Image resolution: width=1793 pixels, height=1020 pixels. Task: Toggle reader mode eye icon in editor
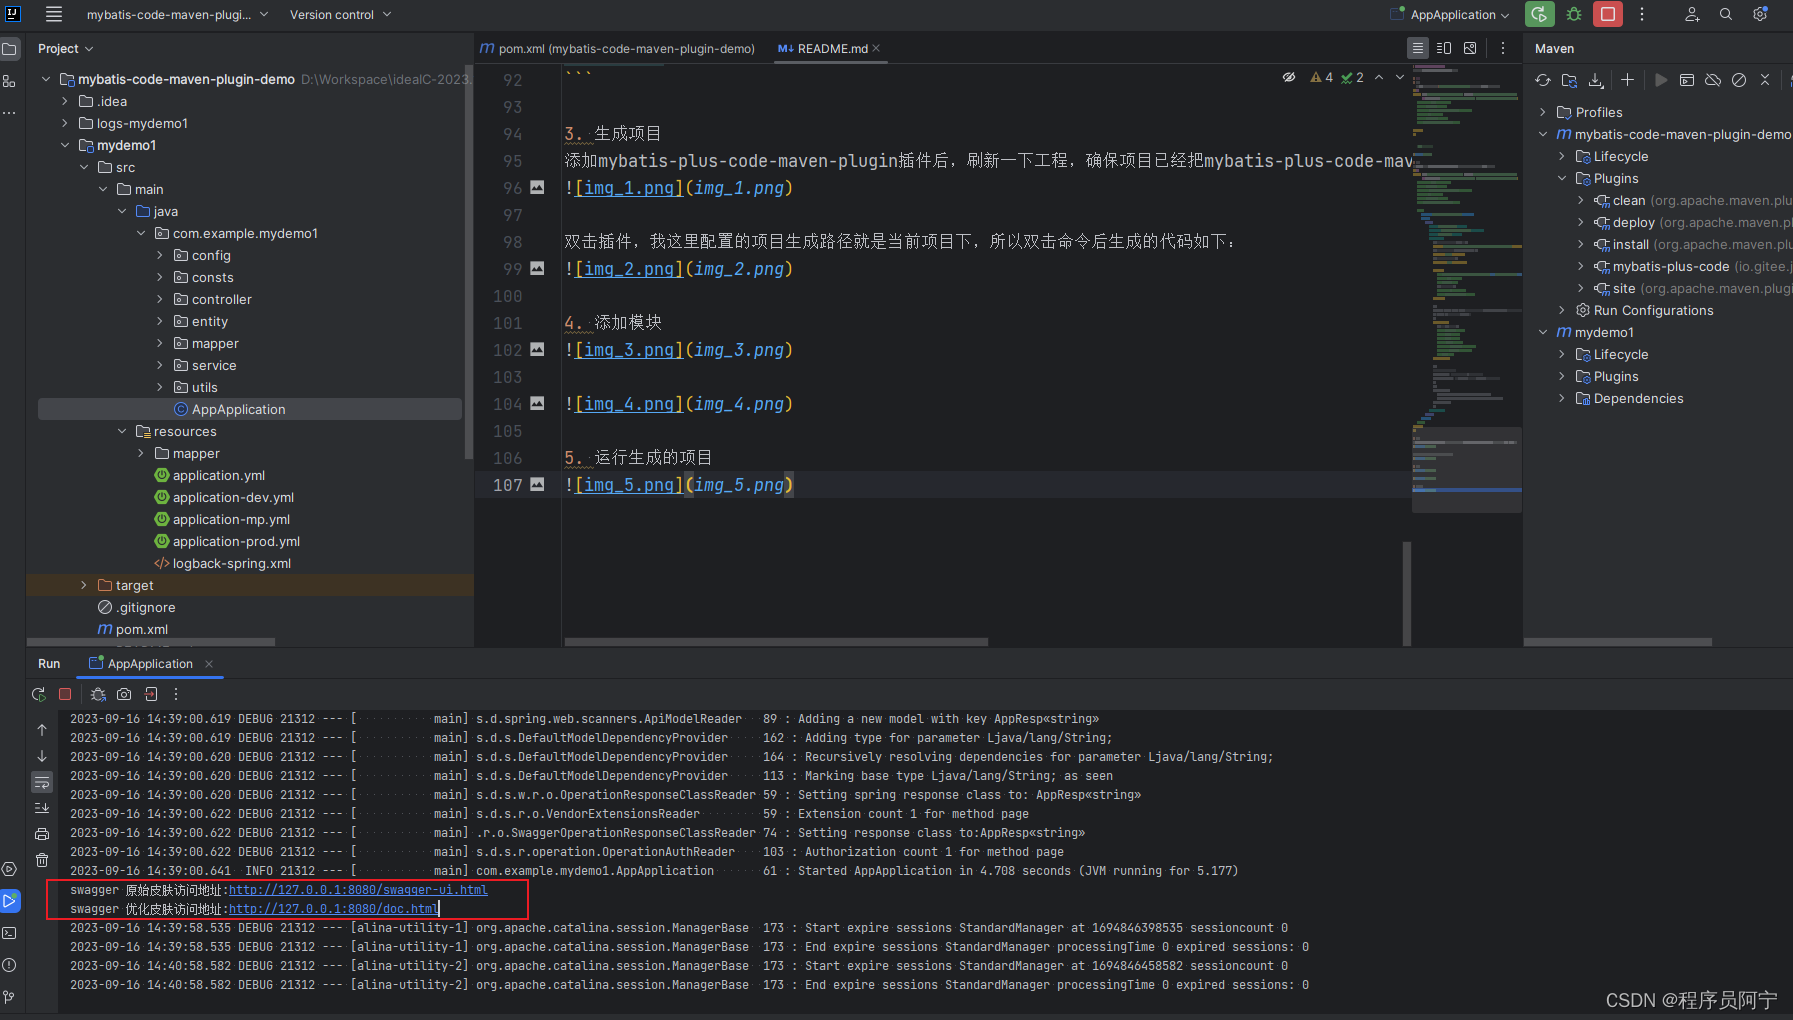point(1289,77)
